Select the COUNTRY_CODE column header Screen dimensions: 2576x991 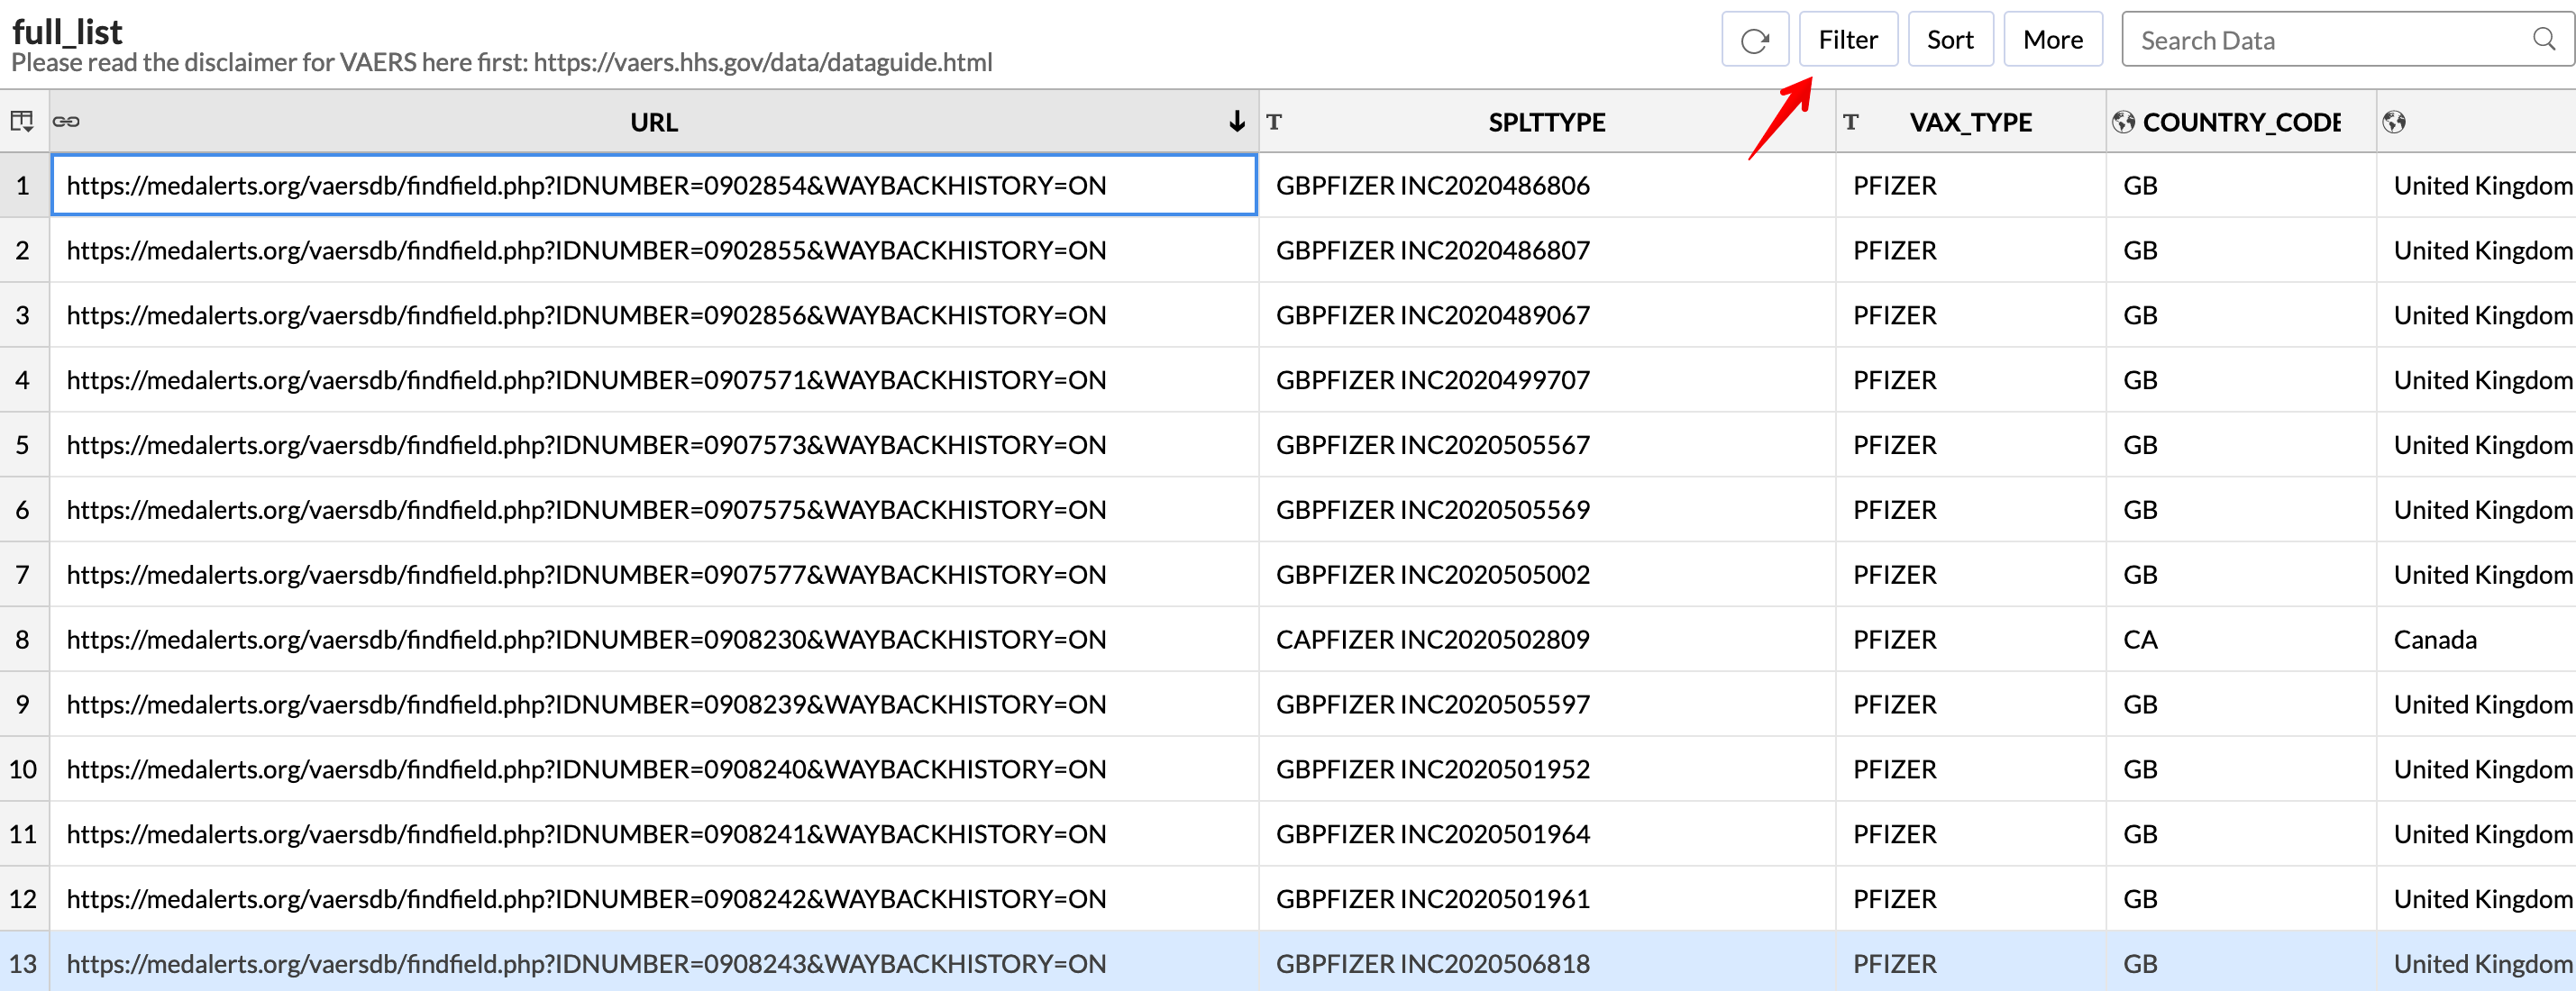click(2241, 122)
